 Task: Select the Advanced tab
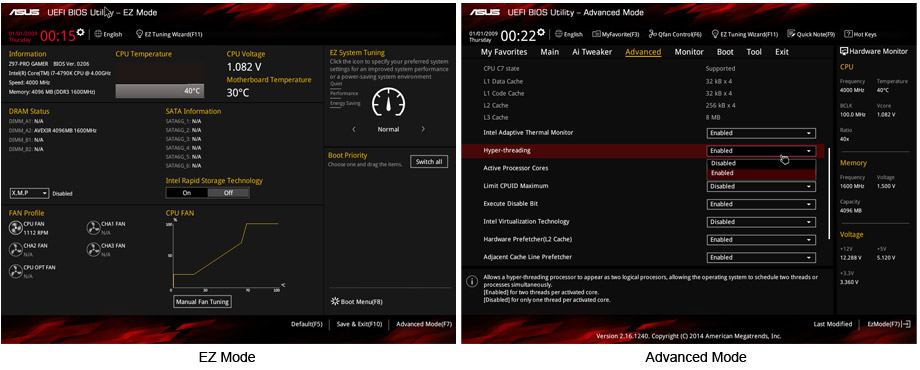(643, 52)
